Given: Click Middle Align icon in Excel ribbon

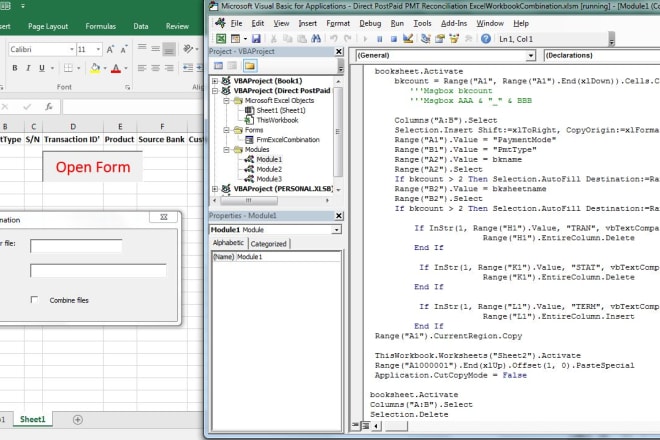Looking at the screenshot, I should point(156,49).
